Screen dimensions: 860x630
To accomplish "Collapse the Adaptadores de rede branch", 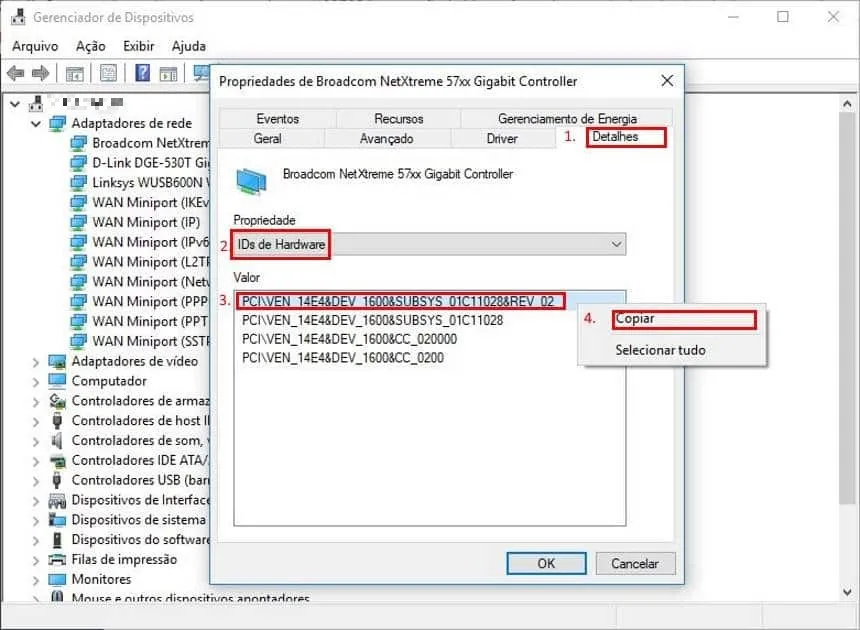I will coord(36,124).
